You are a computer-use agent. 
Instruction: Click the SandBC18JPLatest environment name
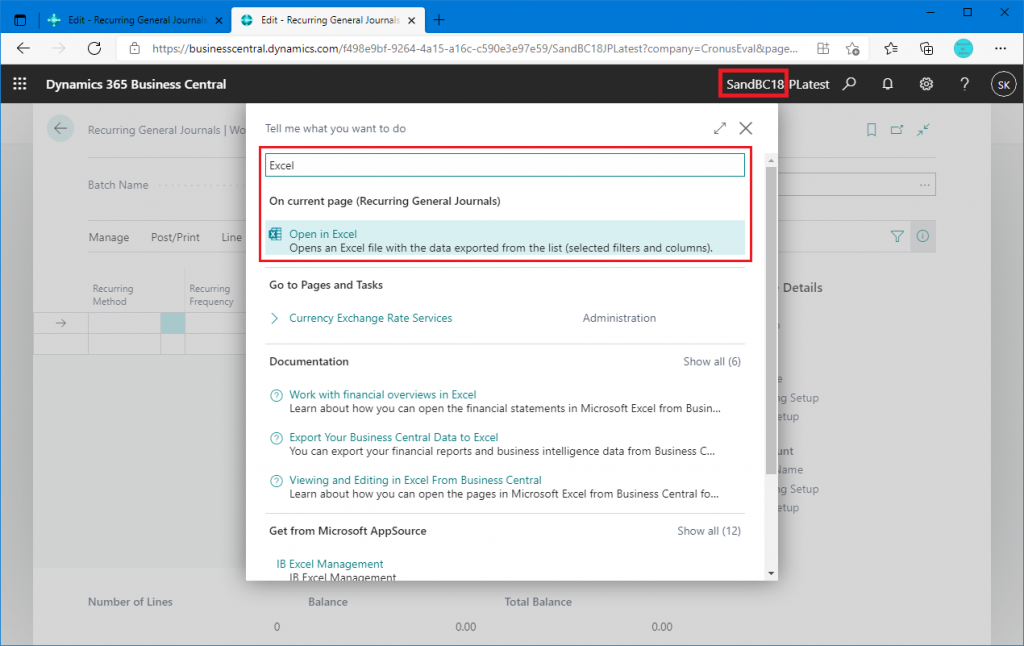pyautogui.click(x=777, y=84)
